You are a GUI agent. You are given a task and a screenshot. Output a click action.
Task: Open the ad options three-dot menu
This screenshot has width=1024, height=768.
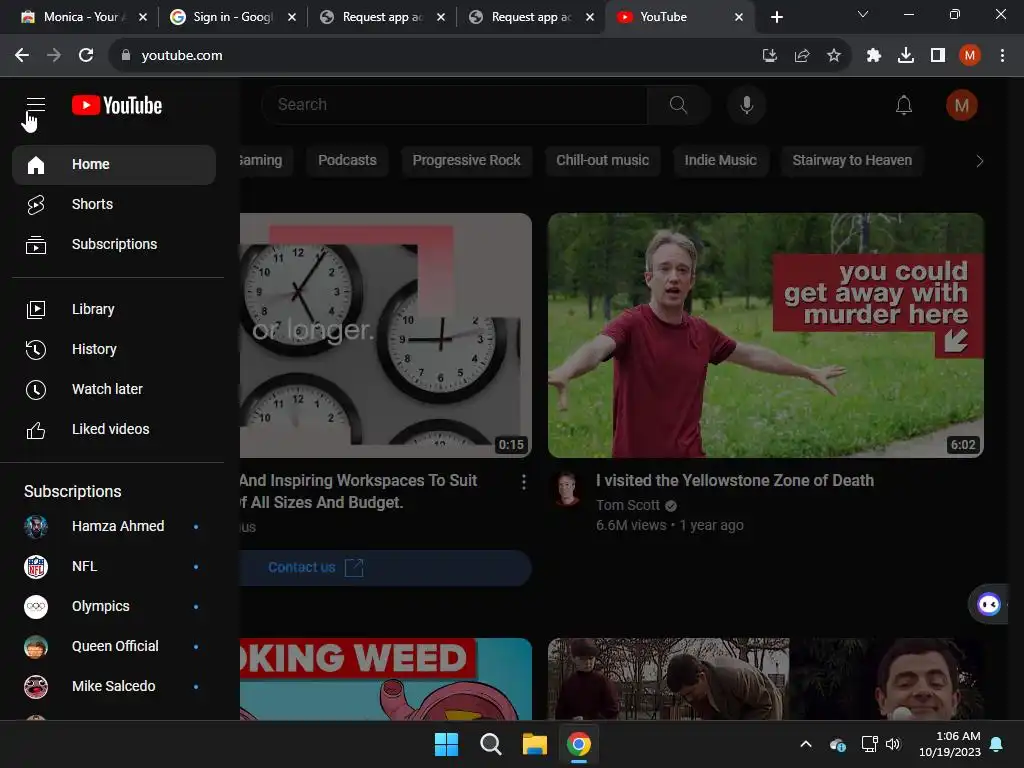coord(524,483)
